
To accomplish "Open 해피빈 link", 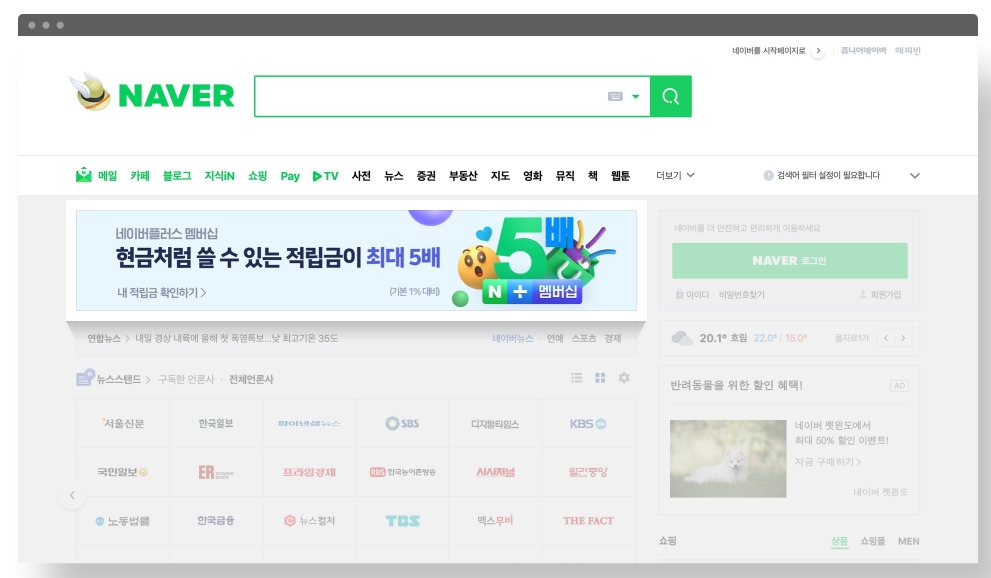I will [908, 51].
